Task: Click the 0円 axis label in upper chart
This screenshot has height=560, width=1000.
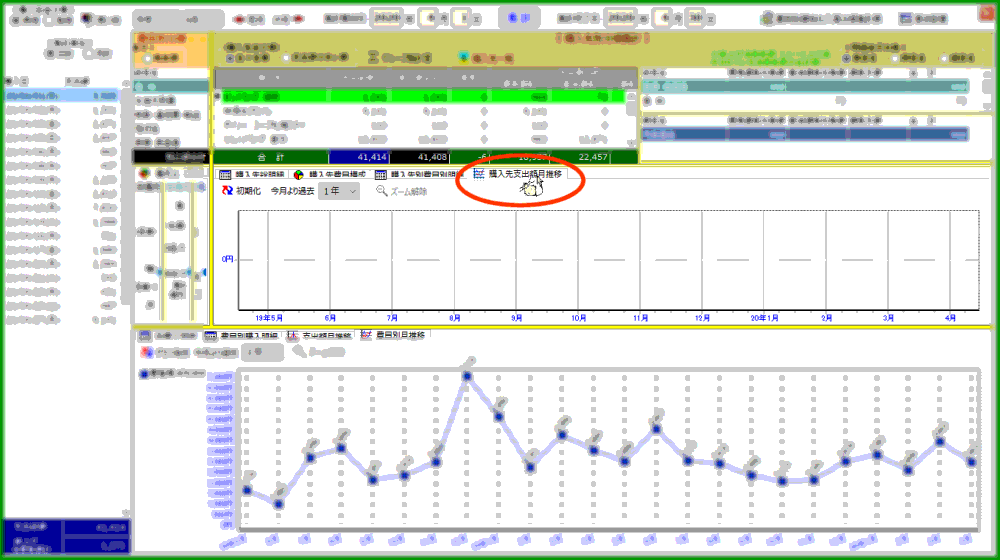Action: pos(228,259)
